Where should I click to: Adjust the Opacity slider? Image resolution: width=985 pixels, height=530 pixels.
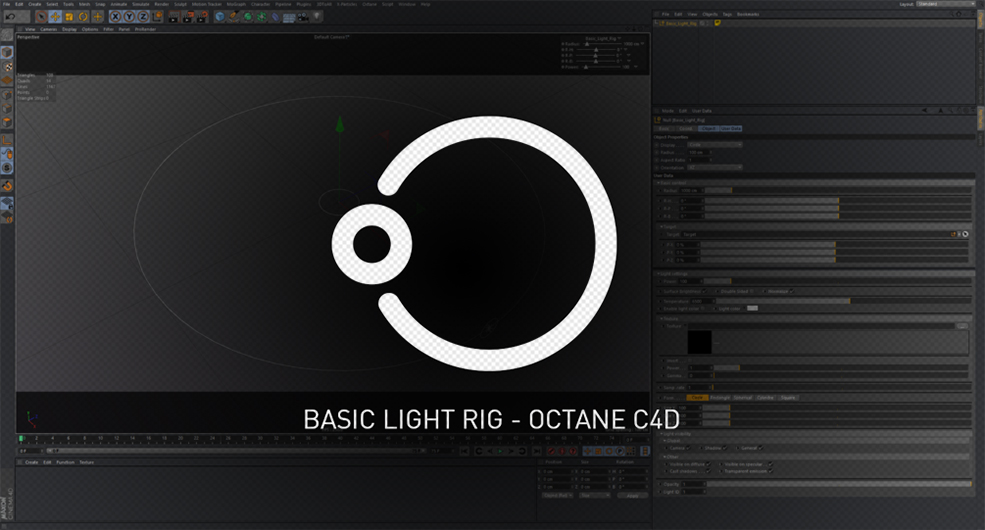point(839,484)
